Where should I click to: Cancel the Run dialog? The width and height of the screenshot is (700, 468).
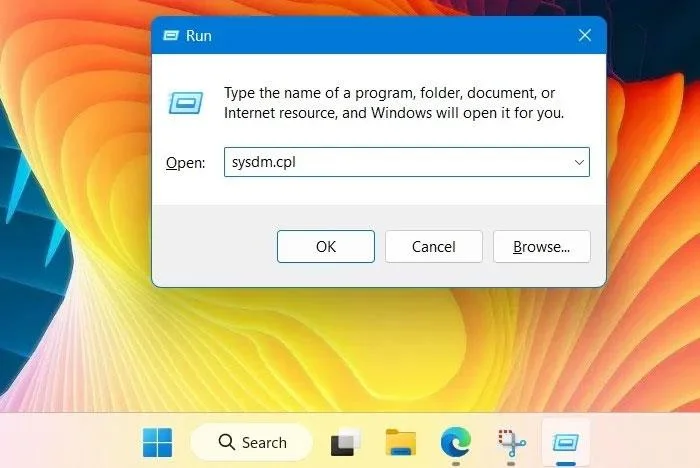433,247
